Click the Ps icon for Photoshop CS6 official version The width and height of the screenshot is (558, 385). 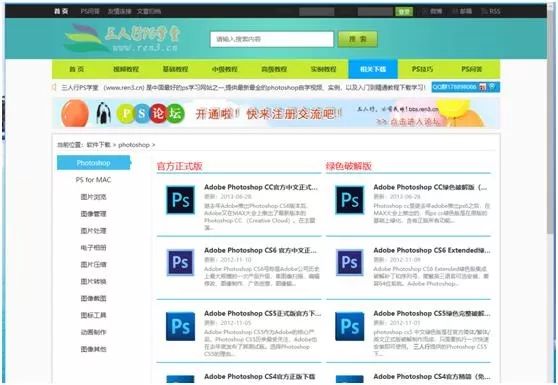coord(180,263)
